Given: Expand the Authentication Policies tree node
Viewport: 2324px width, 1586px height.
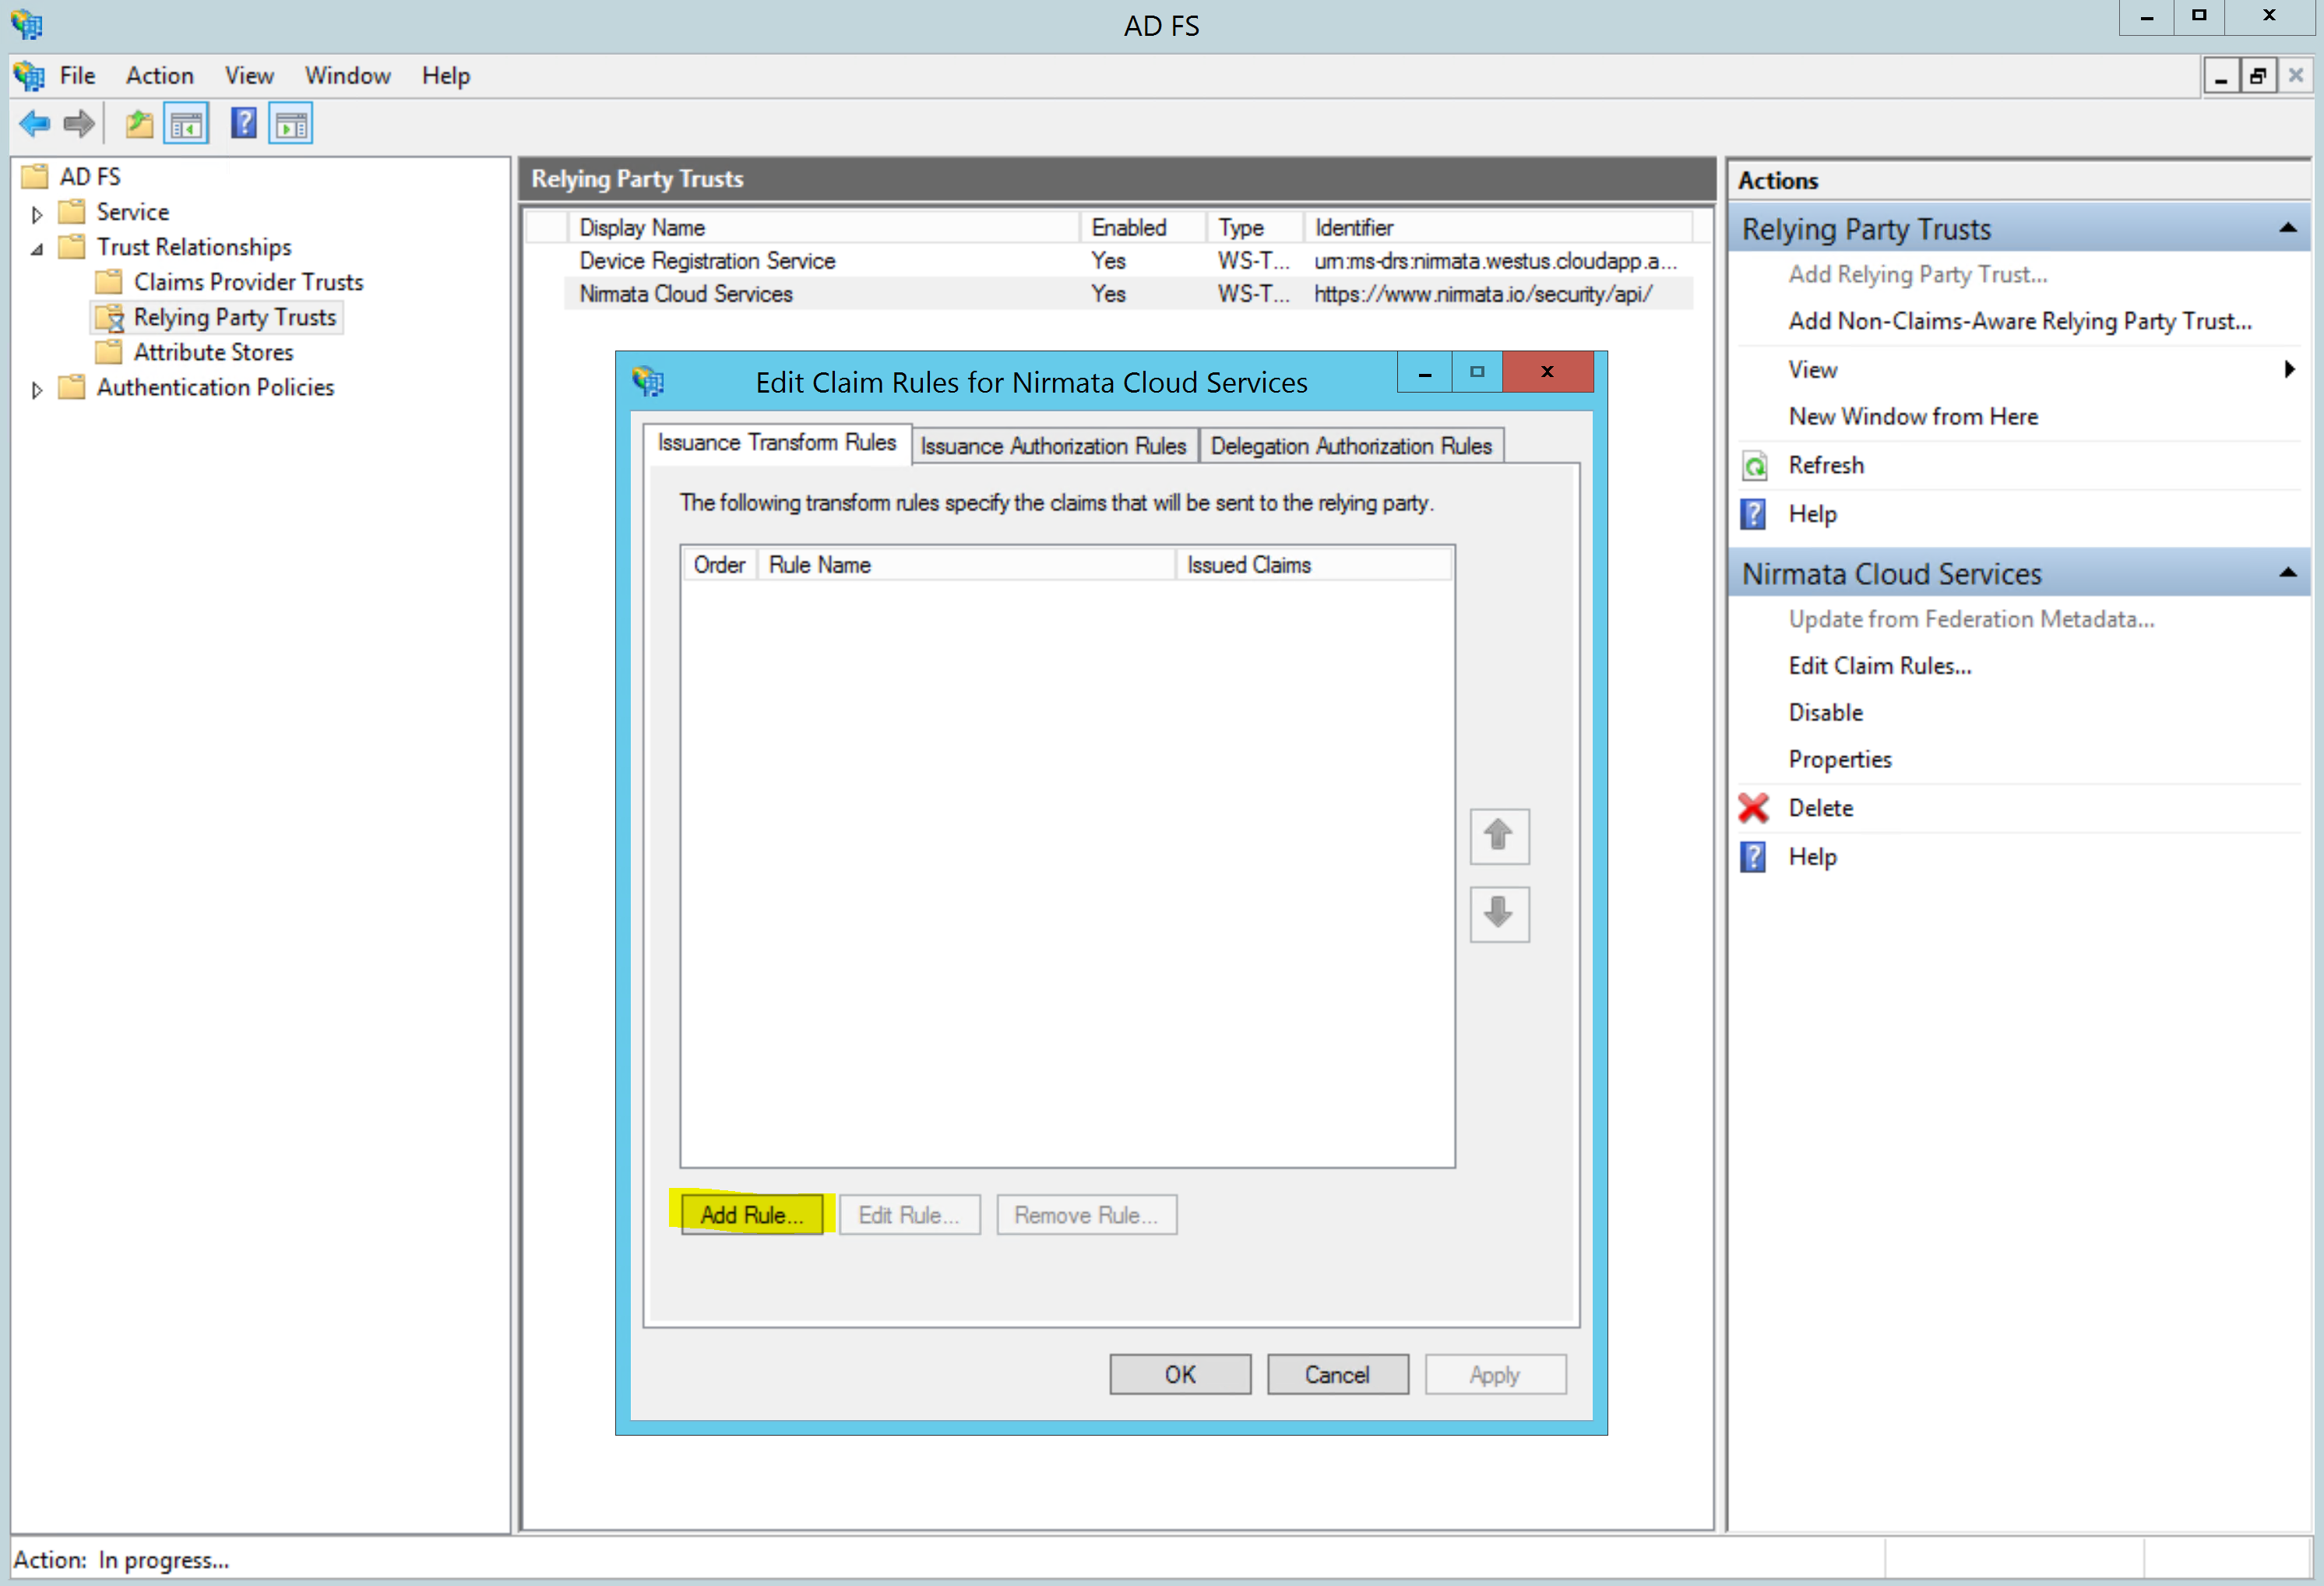Looking at the screenshot, I should pyautogui.click(x=37, y=390).
